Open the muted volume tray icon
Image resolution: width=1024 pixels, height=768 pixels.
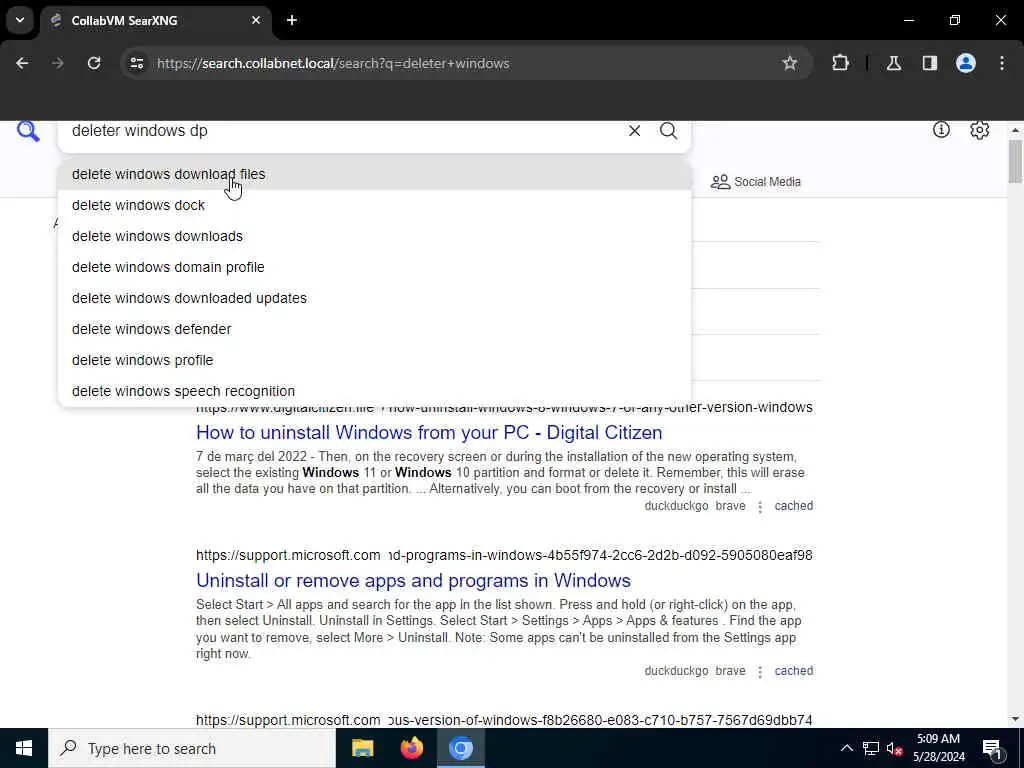tap(895, 748)
